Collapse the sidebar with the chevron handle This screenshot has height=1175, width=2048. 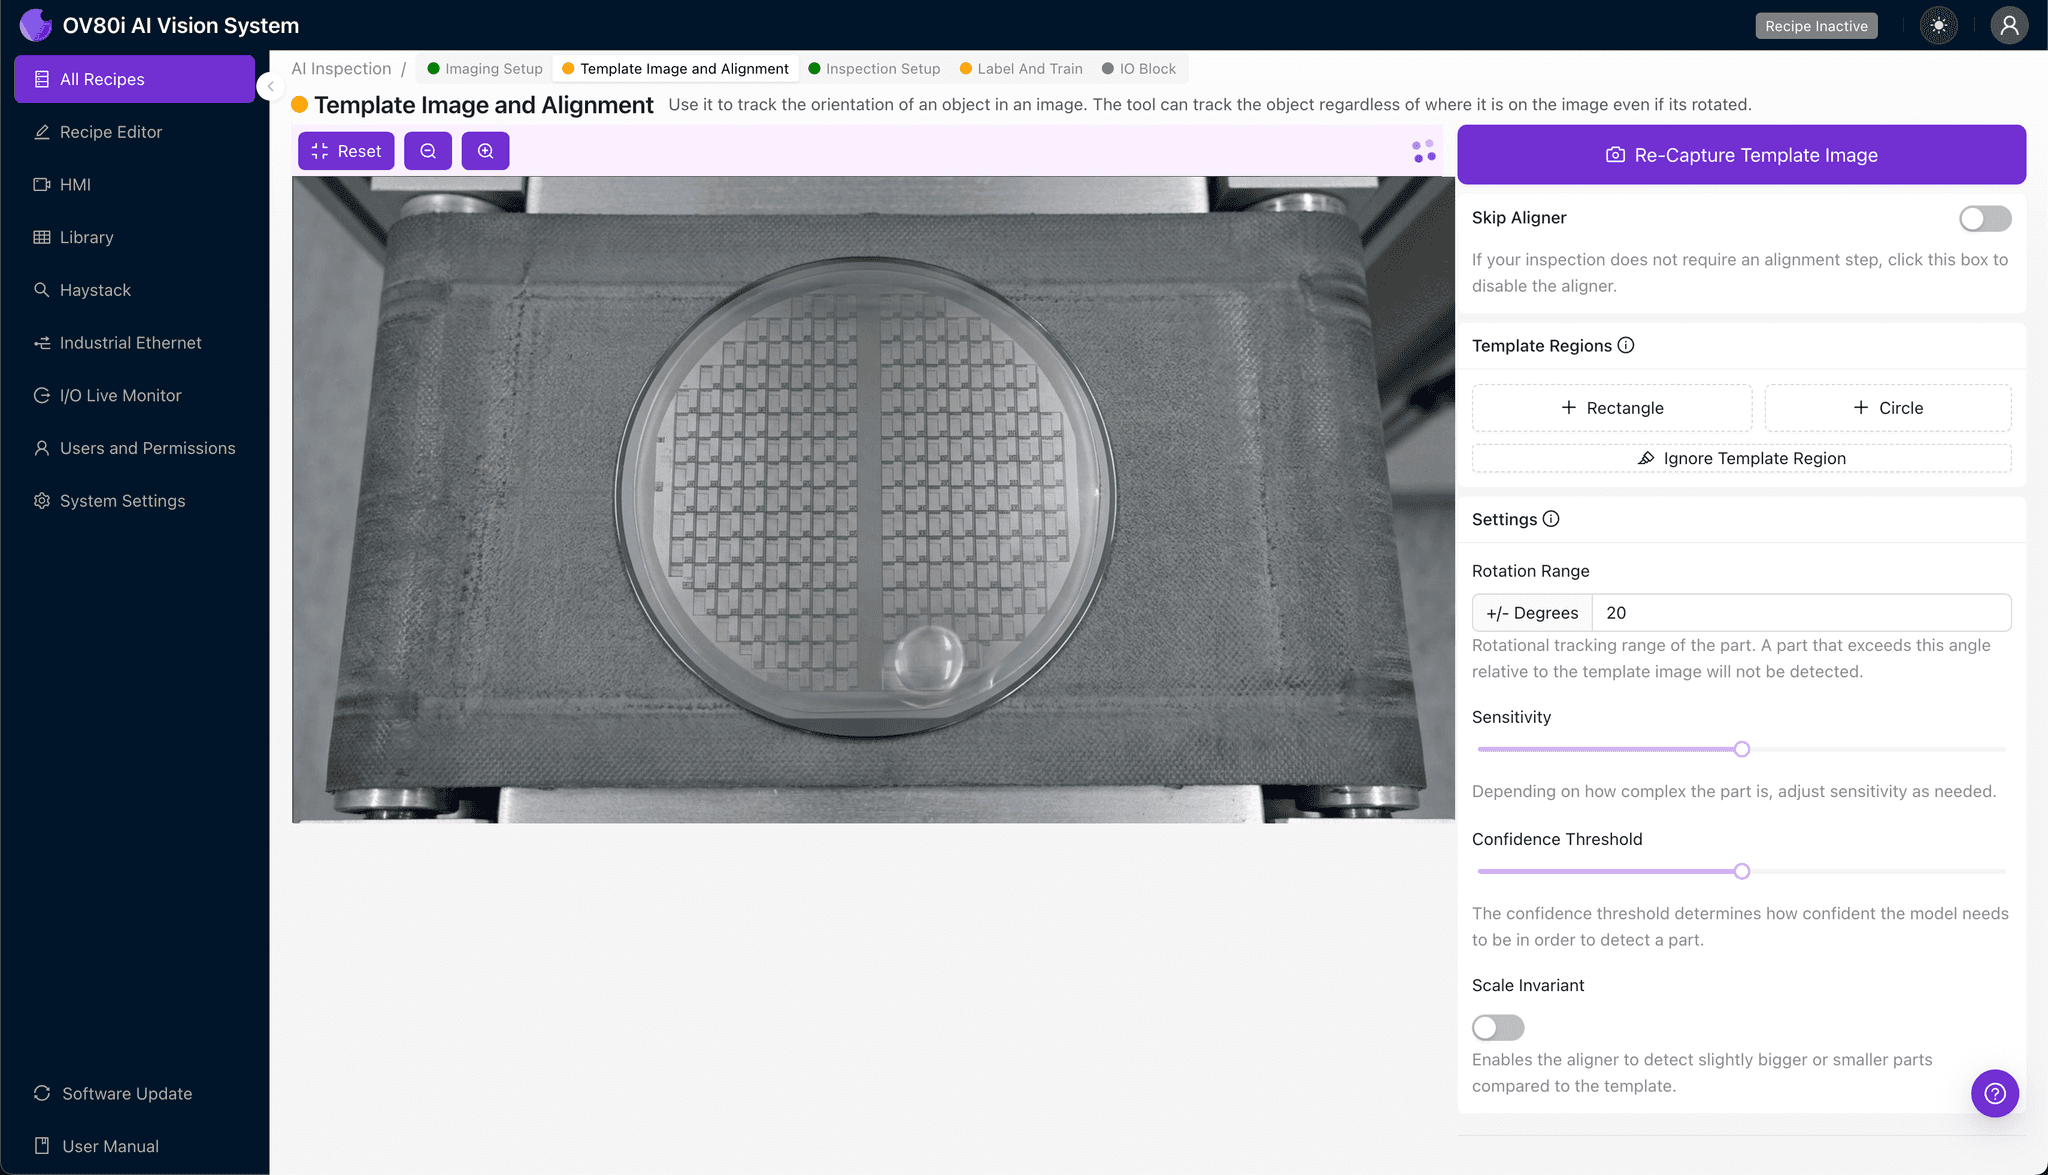270,86
